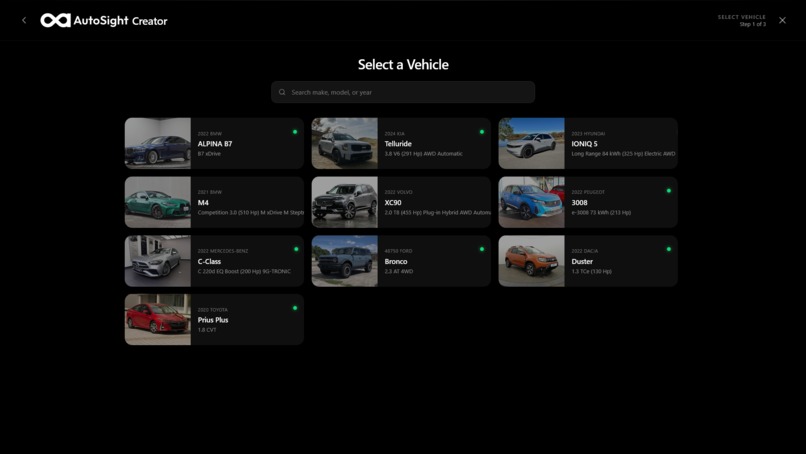Go back with the left arrow icon
This screenshot has height=454, width=806.
24,20
